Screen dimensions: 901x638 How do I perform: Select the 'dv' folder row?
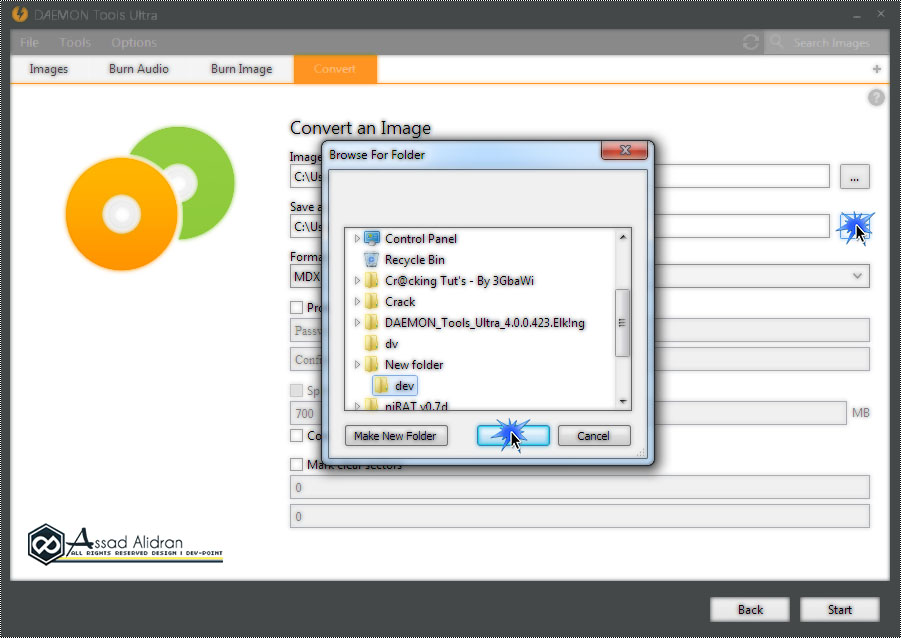[391, 344]
